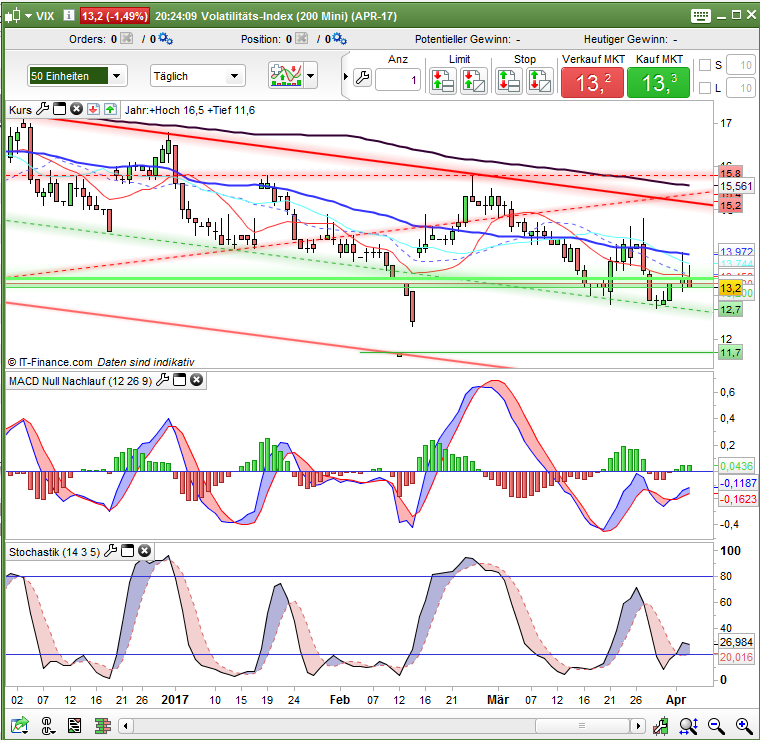
Task: Click the add indicator chart icon
Action: point(286,76)
